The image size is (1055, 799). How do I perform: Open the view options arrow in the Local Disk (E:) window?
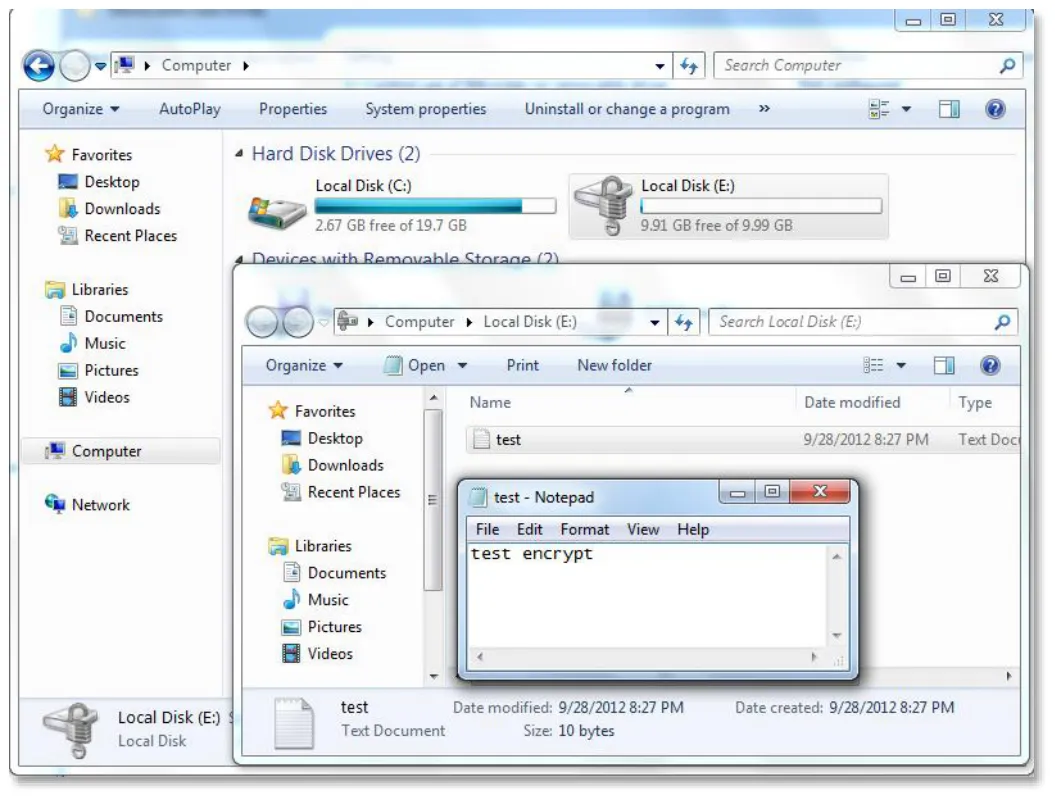[901, 365]
